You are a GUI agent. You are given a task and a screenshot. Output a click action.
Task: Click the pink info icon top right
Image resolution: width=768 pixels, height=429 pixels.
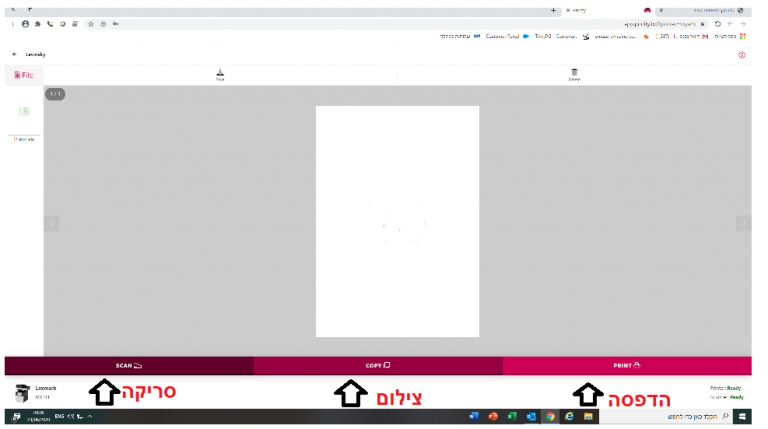(x=742, y=55)
